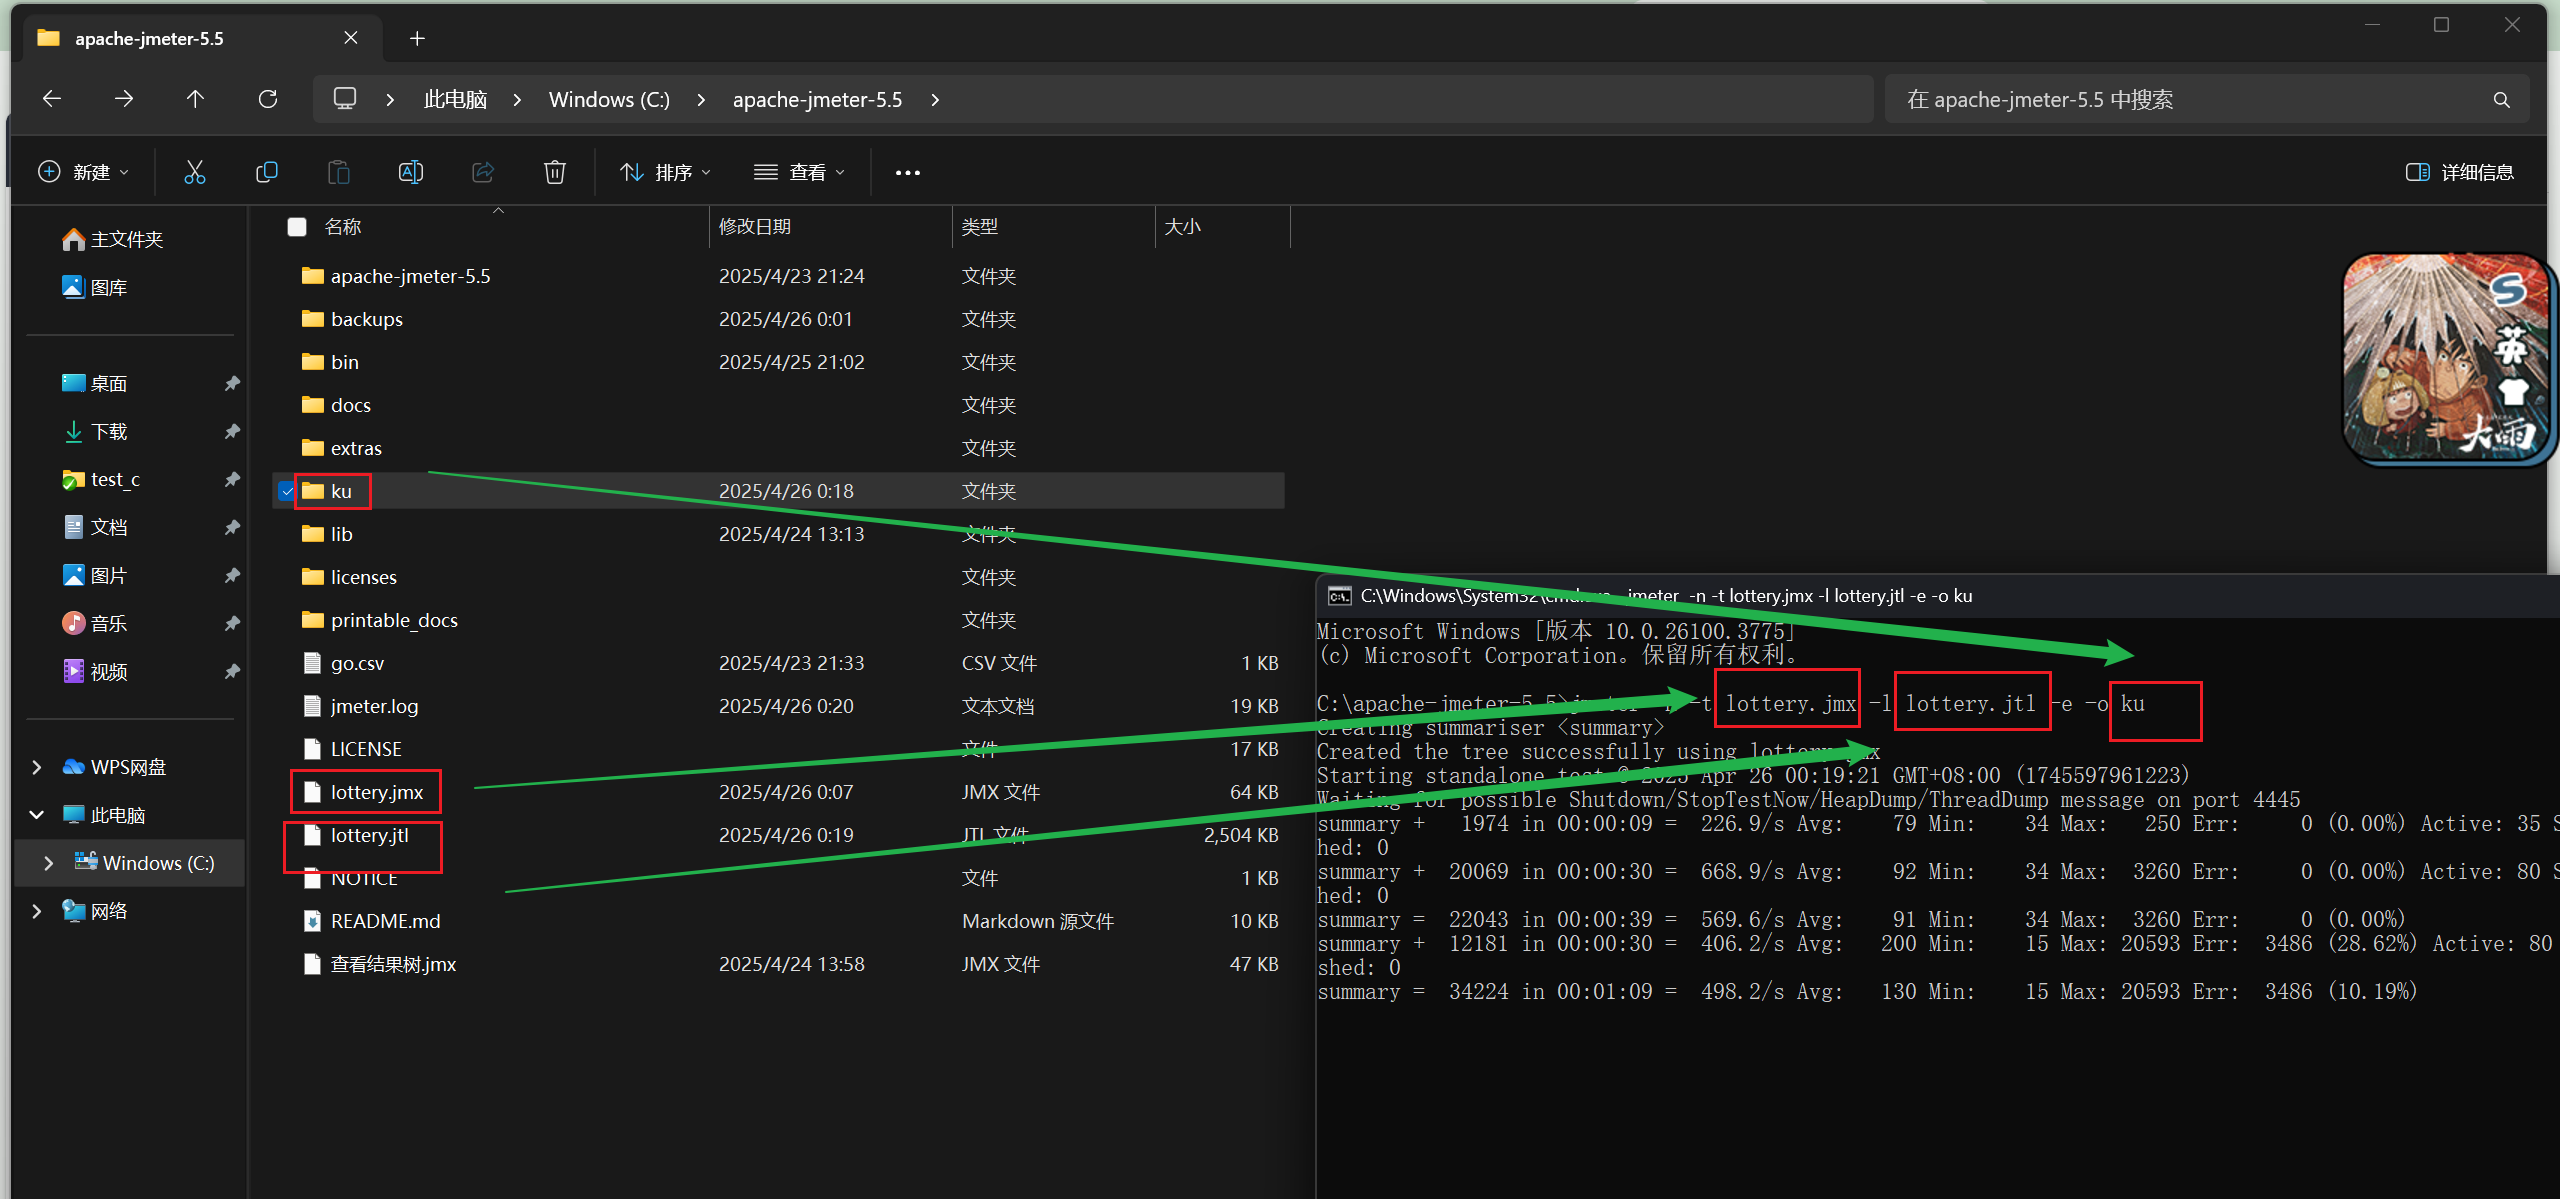2560x1199 pixels.
Task: Click the Back navigation arrow
Action: click(52, 99)
